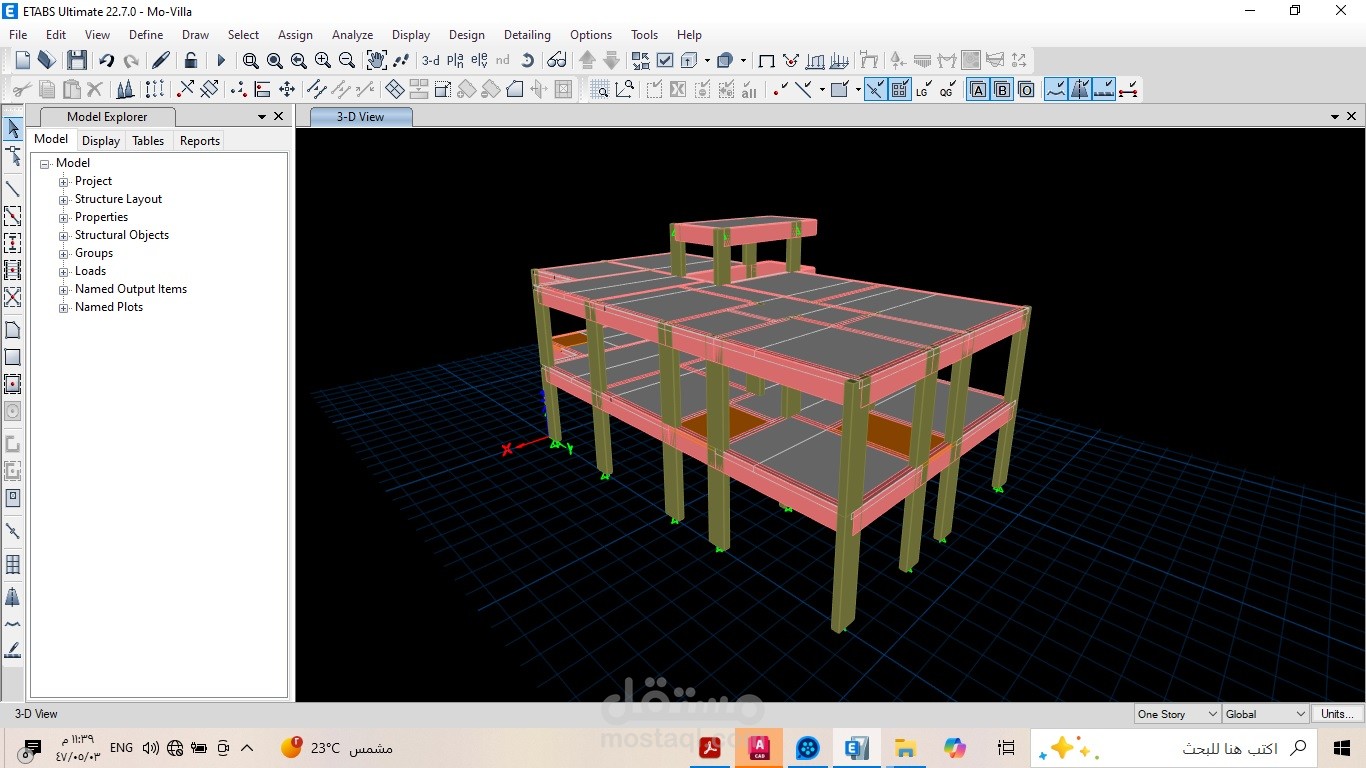Switch to the Display tab in Model Explorer
This screenshot has height=768, width=1366.
click(101, 141)
